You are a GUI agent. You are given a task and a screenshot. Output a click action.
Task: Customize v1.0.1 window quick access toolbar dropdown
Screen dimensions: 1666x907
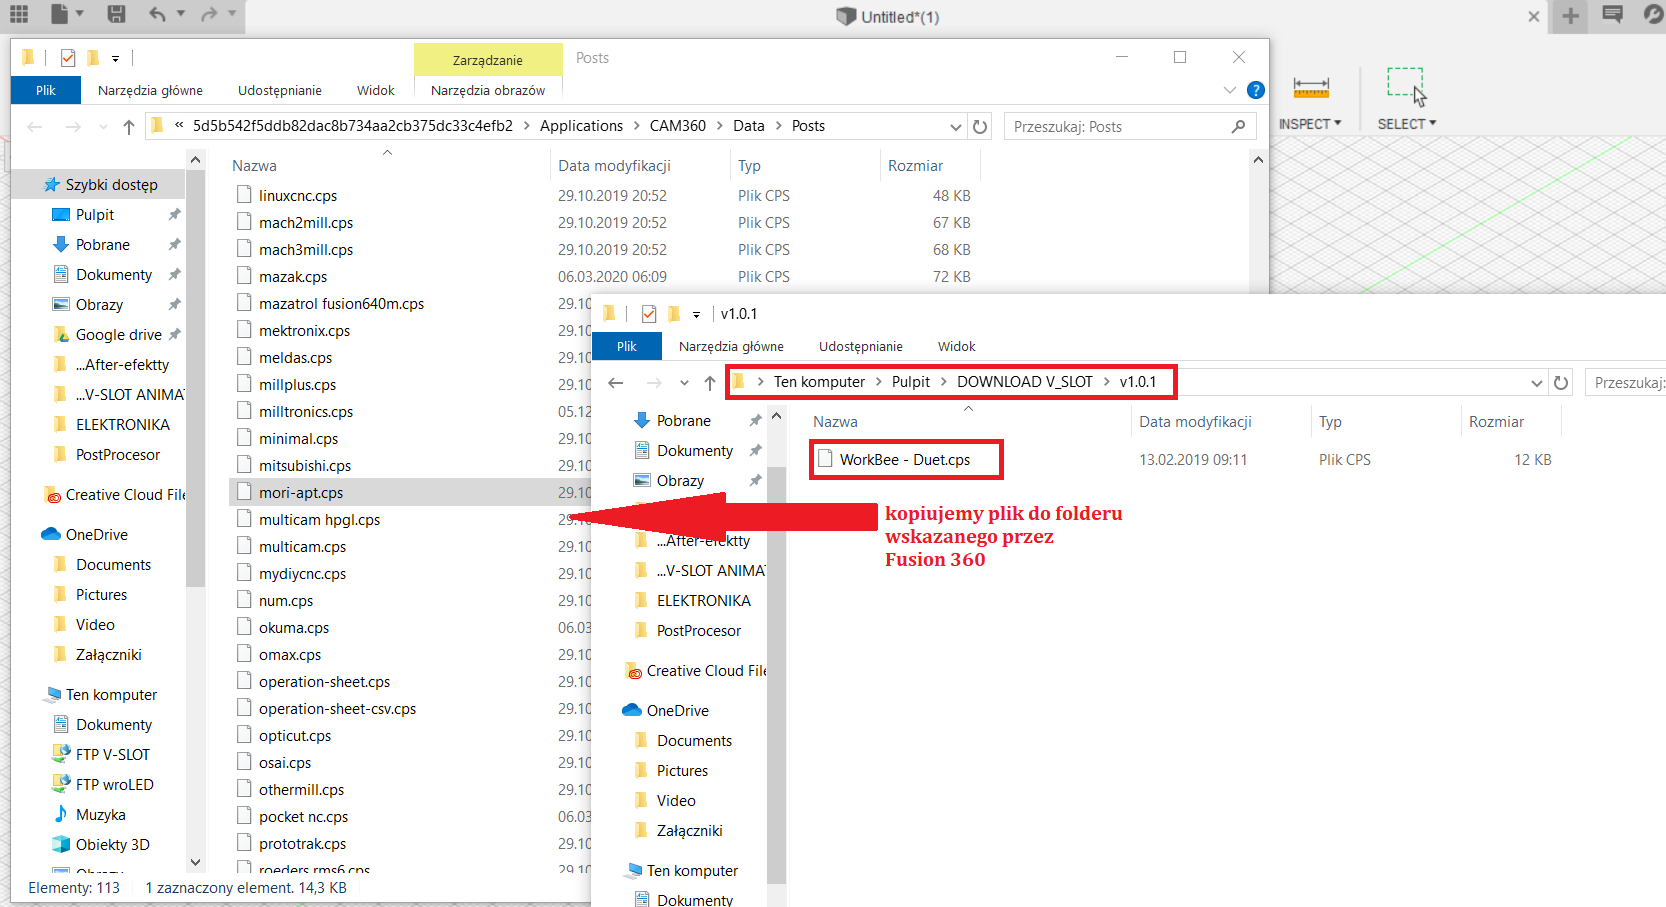coord(696,315)
